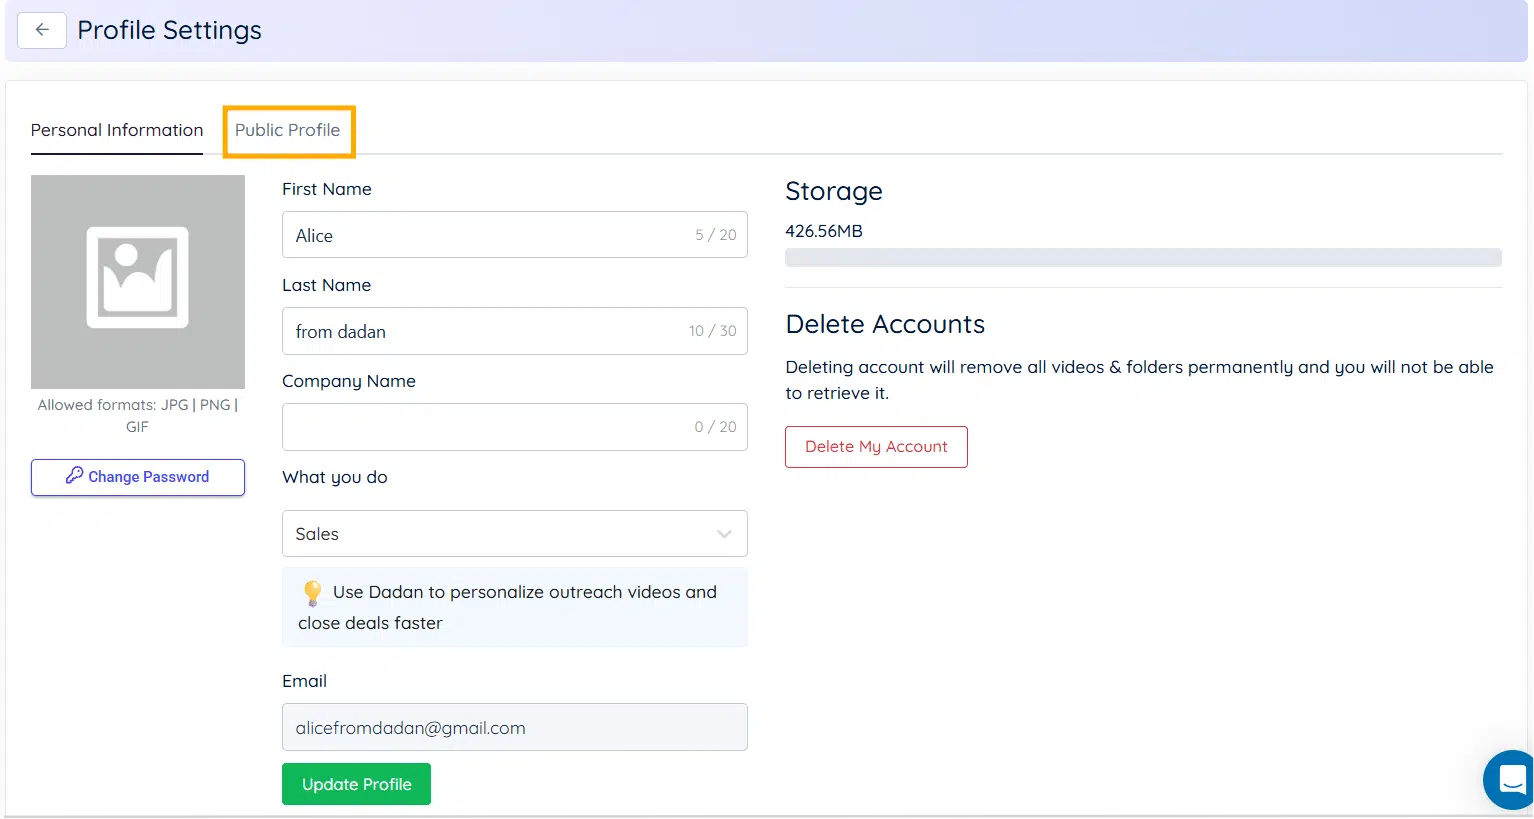Click the Profile Settings page title
This screenshot has width=1534, height=819.
[x=169, y=30]
